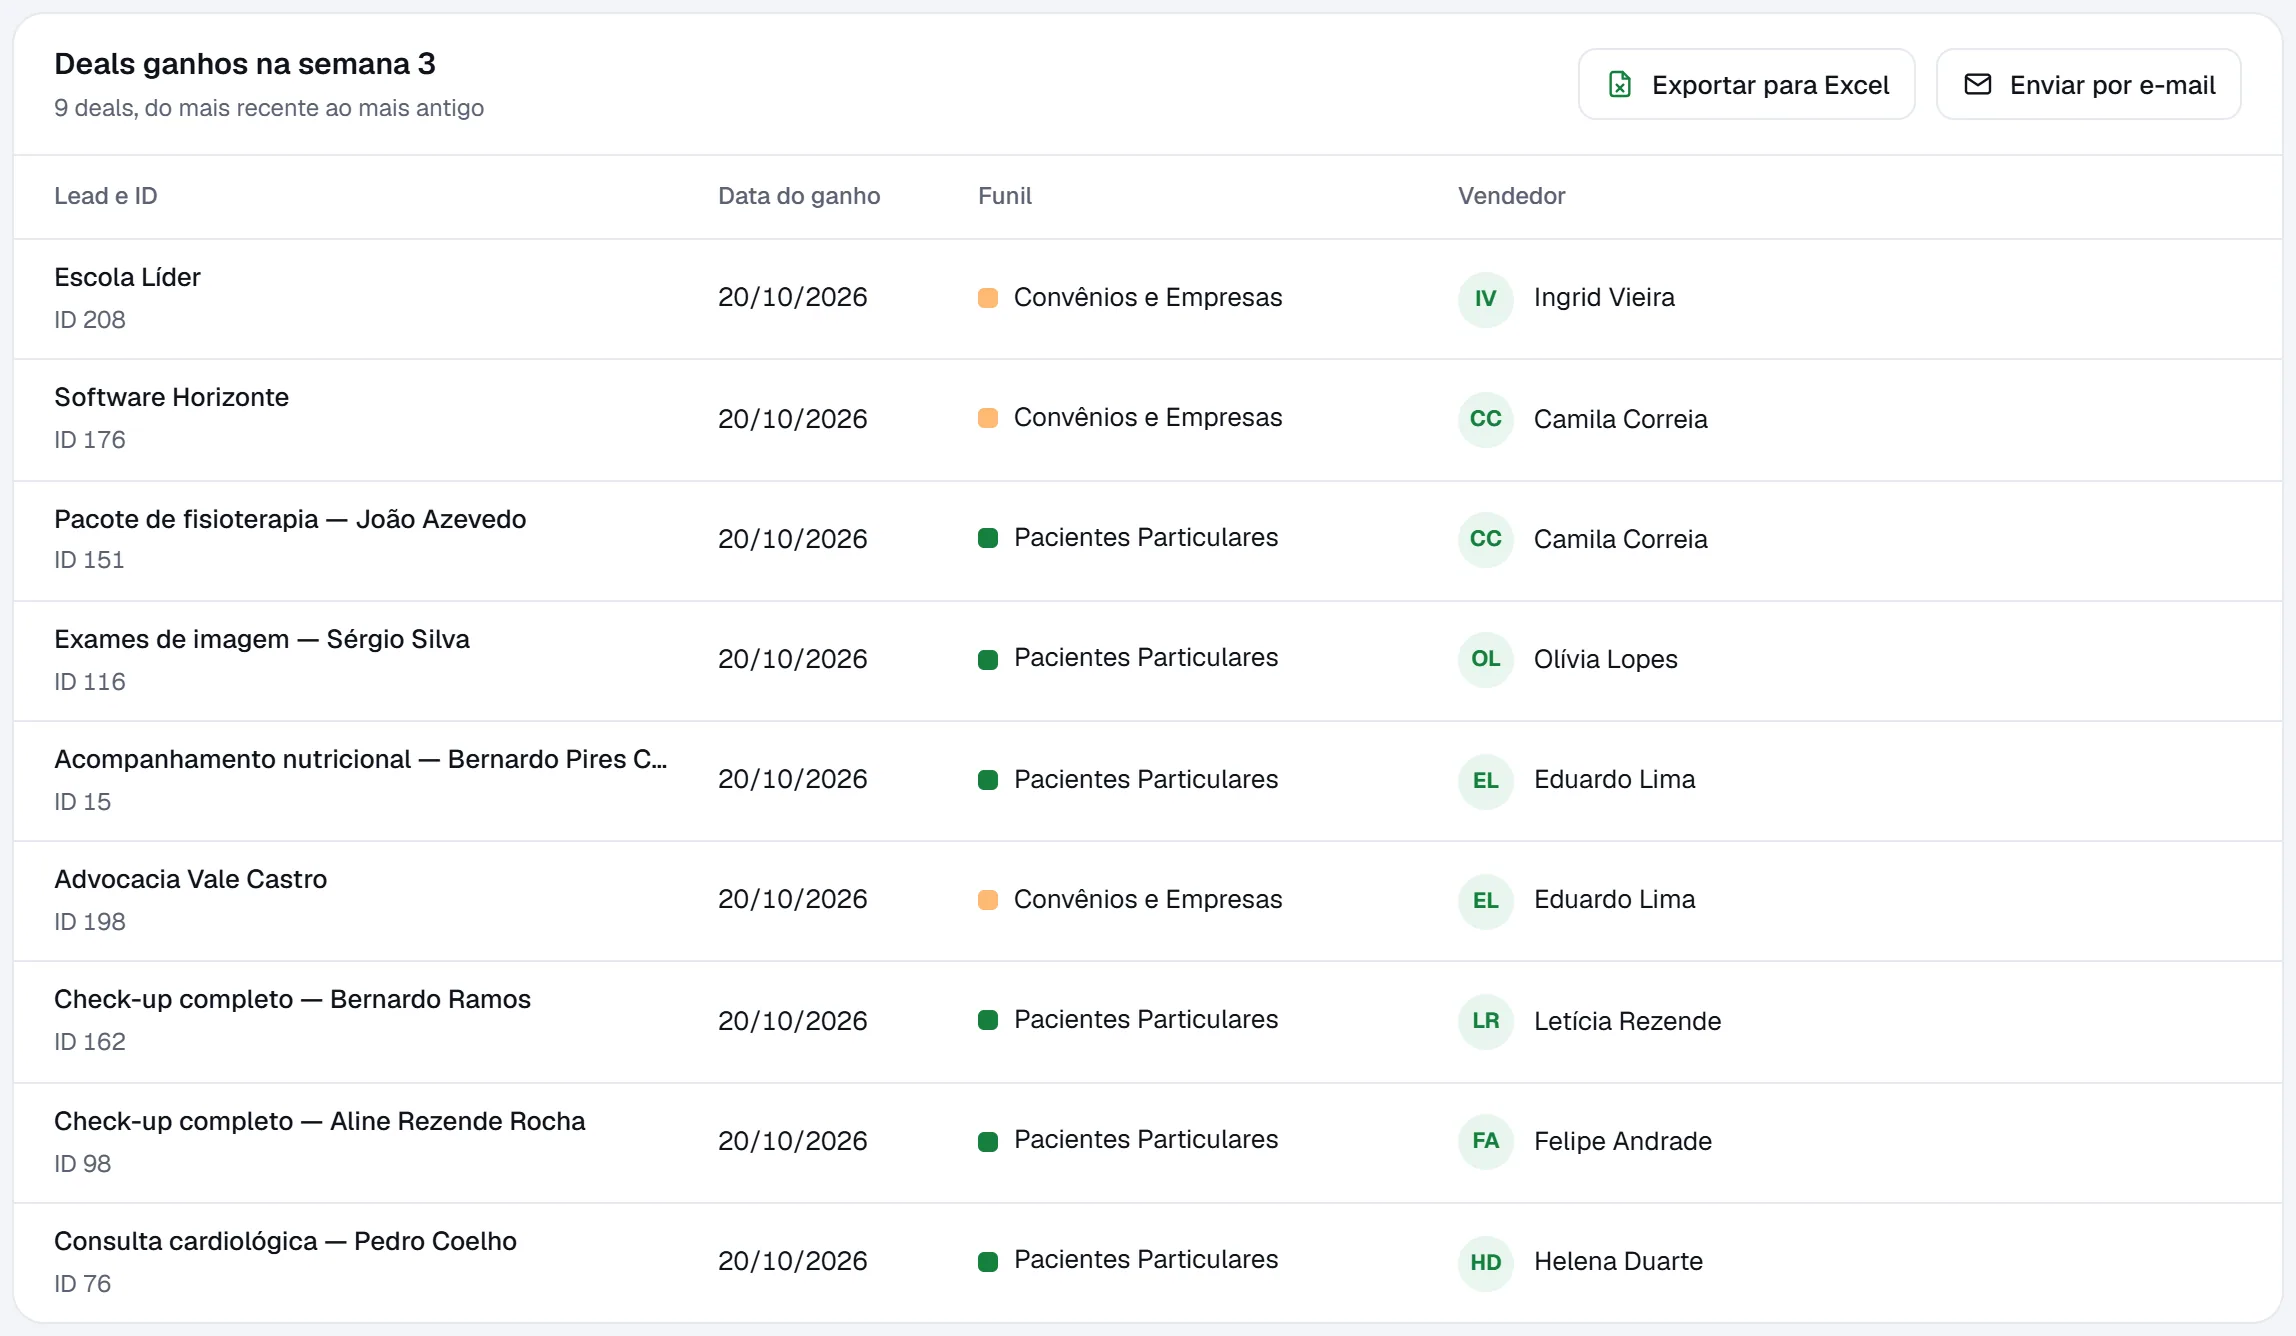
Task: Open the Exames de imagem — Sérgio Silva deal
Action: pos(262,639)
